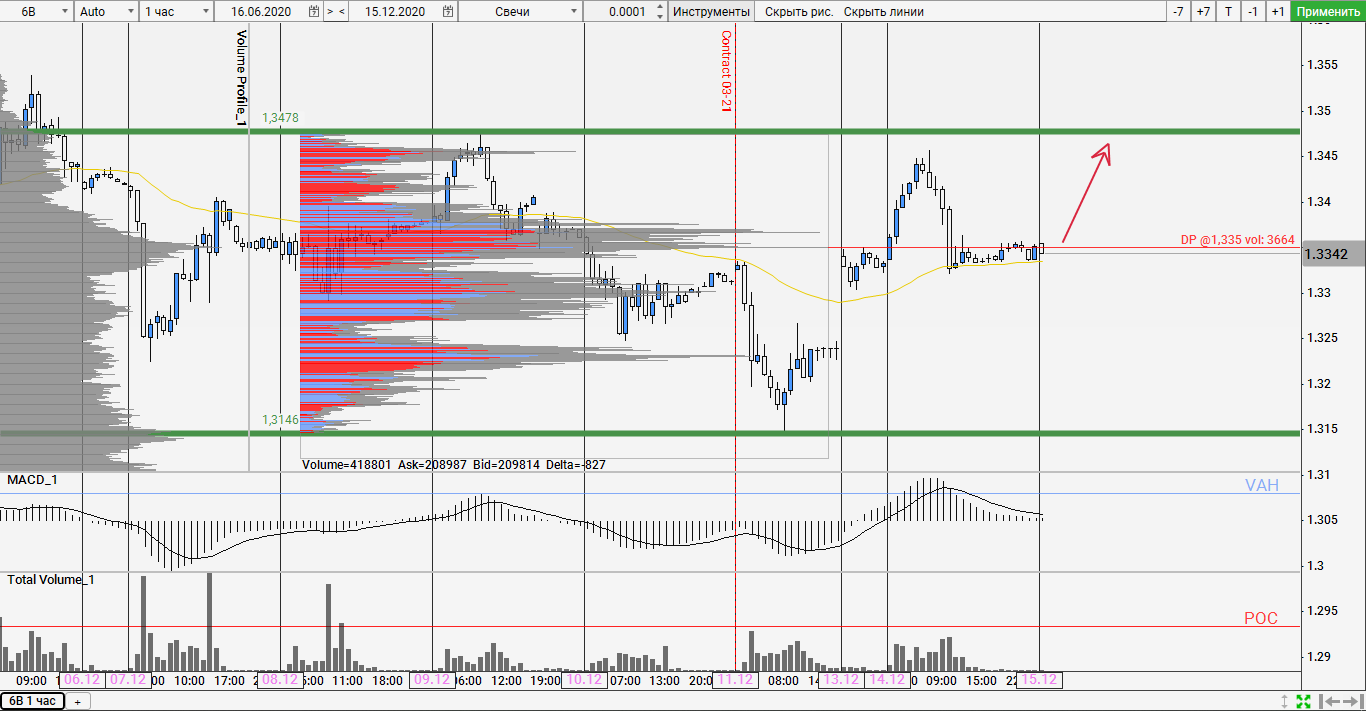This screenshot has width=1366, height=711.
Task: Open the Инструменты menu
Action: coord(711,12)
